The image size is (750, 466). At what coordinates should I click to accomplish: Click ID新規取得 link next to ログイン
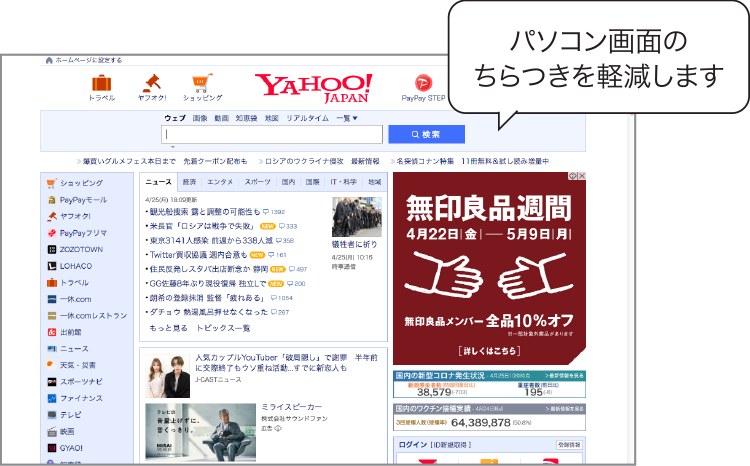[451, 445]
